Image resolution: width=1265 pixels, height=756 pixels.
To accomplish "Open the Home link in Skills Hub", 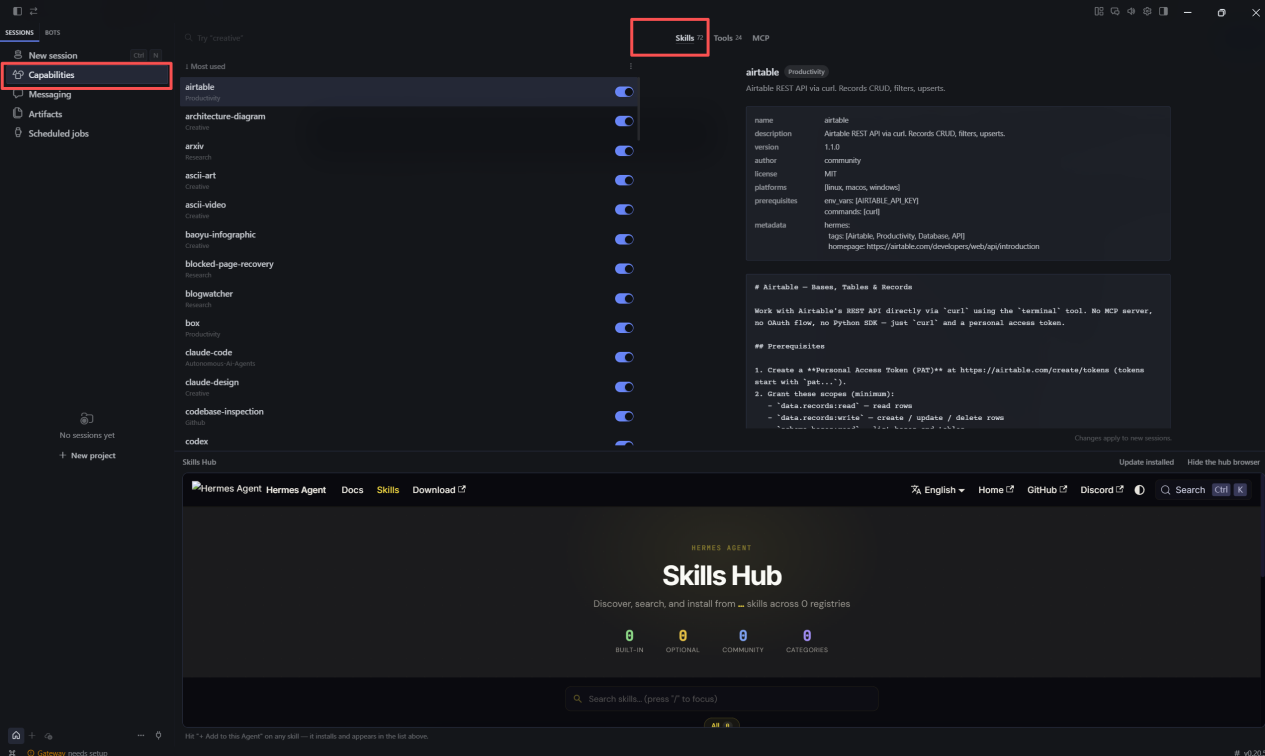I will [x=996, y=490].
